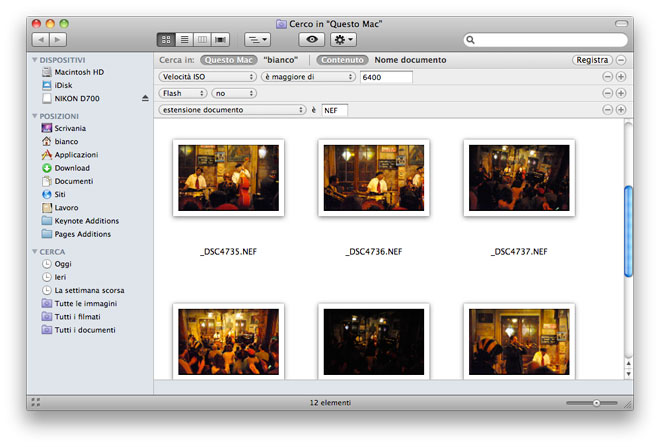660x447 pixels.
Task: Open iDisk in the sidebar
Action: 63,85
